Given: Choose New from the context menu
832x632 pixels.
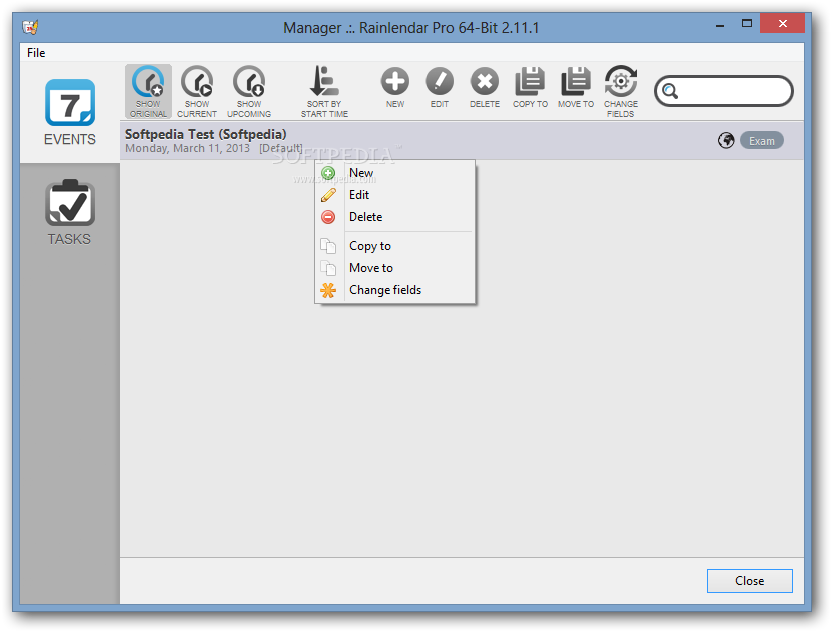Looking at the screenshot, I should pyautogui.click(x=395, y=173).
